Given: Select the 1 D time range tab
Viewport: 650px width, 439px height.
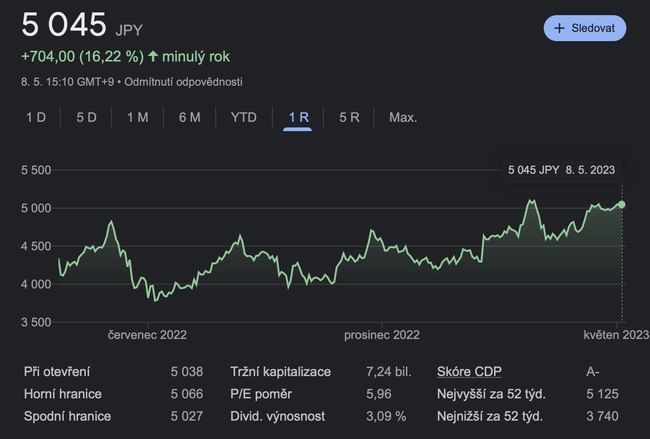Looking at the screenshot, I should [36, 117].
